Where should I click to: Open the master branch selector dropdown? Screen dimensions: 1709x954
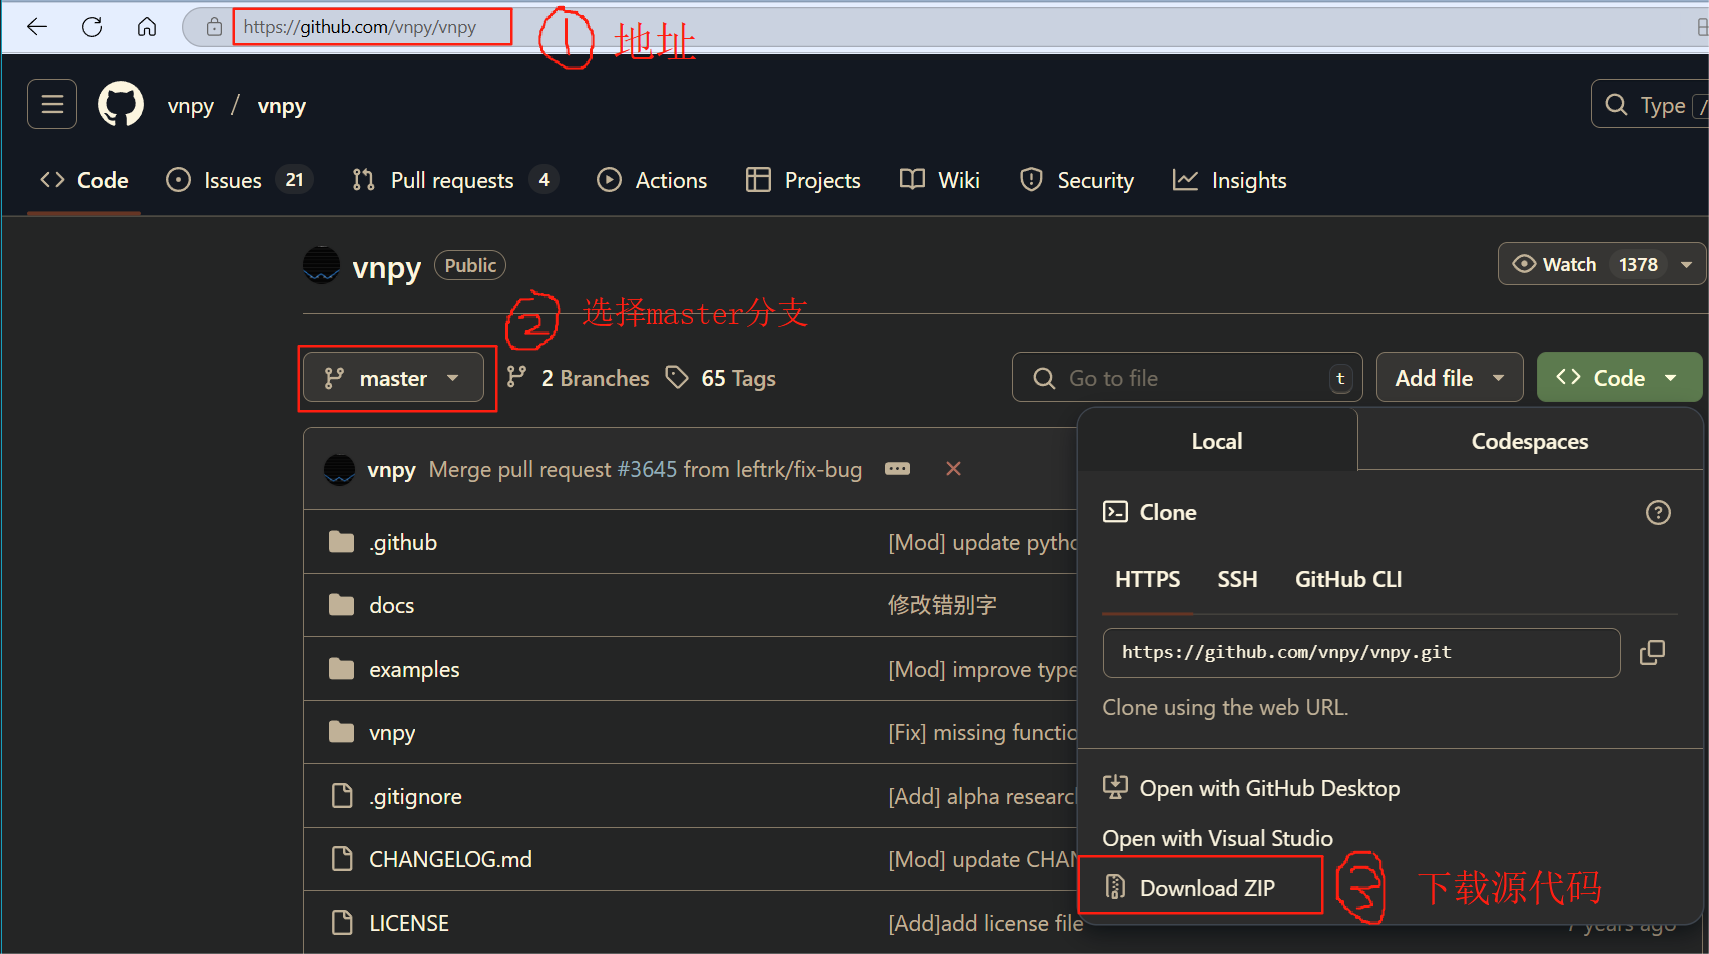(x=393, y=378)
